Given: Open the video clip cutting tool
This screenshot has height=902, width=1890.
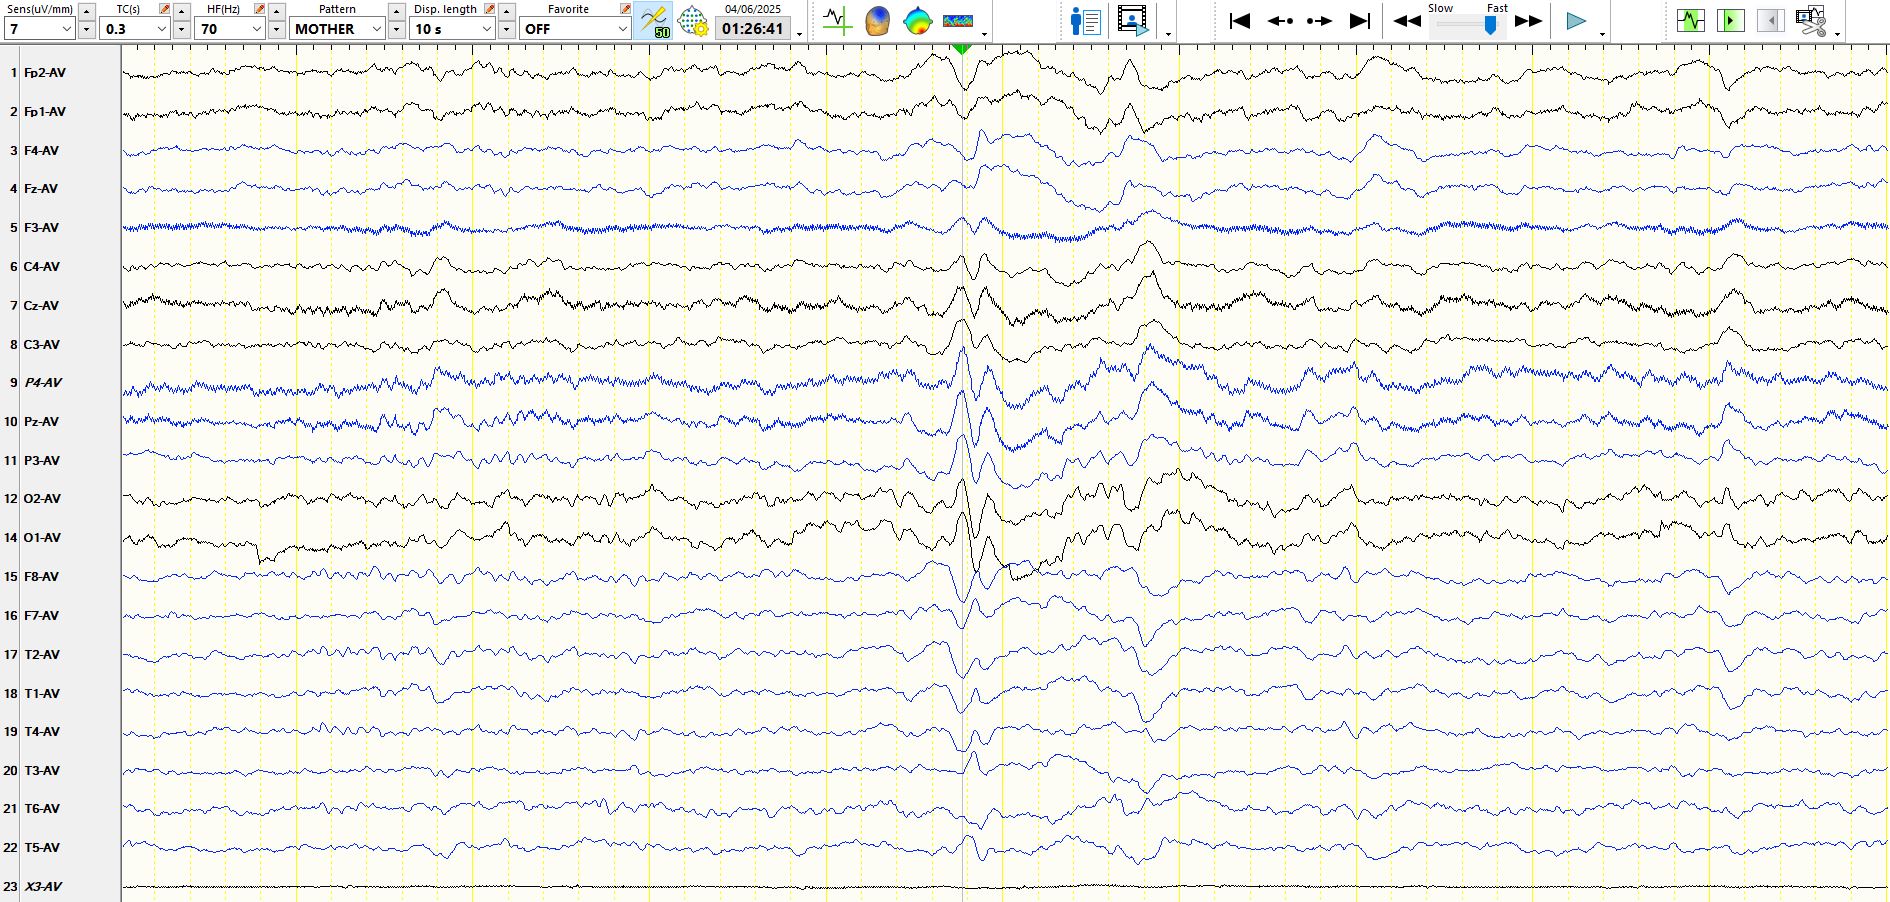Looking at the screenshot, I should click(x=1811, y=20).
